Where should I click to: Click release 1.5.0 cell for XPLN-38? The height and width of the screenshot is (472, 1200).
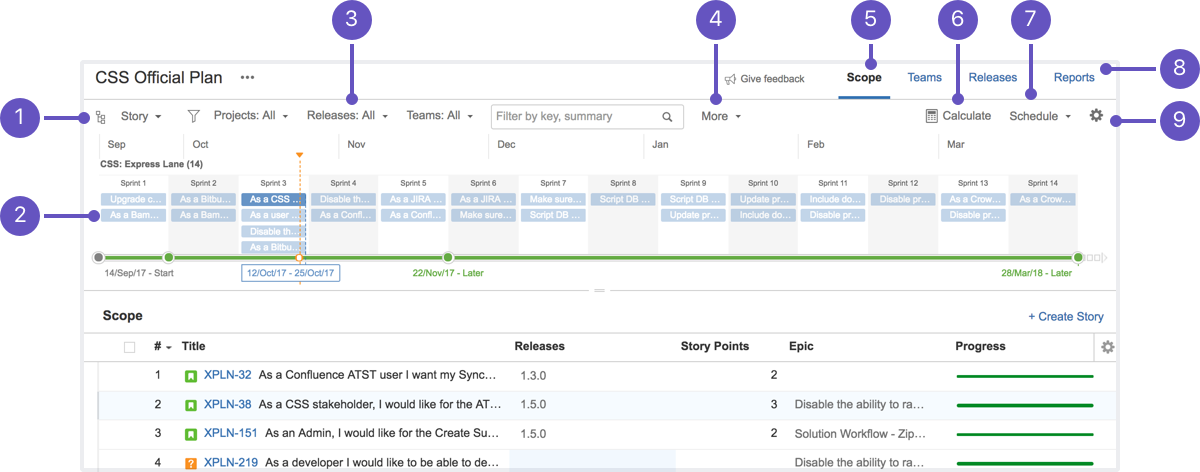pyautogui.click(x=533, y=405)
